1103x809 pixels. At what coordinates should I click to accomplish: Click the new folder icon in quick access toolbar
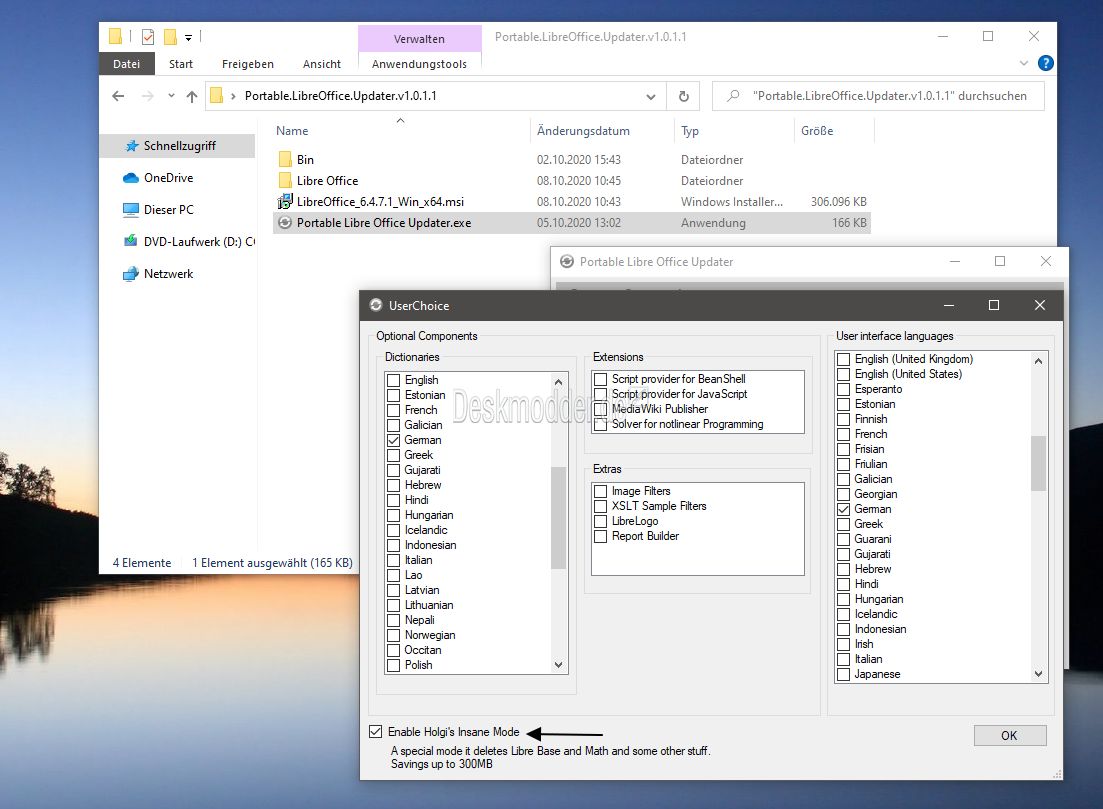coord(170,37)
